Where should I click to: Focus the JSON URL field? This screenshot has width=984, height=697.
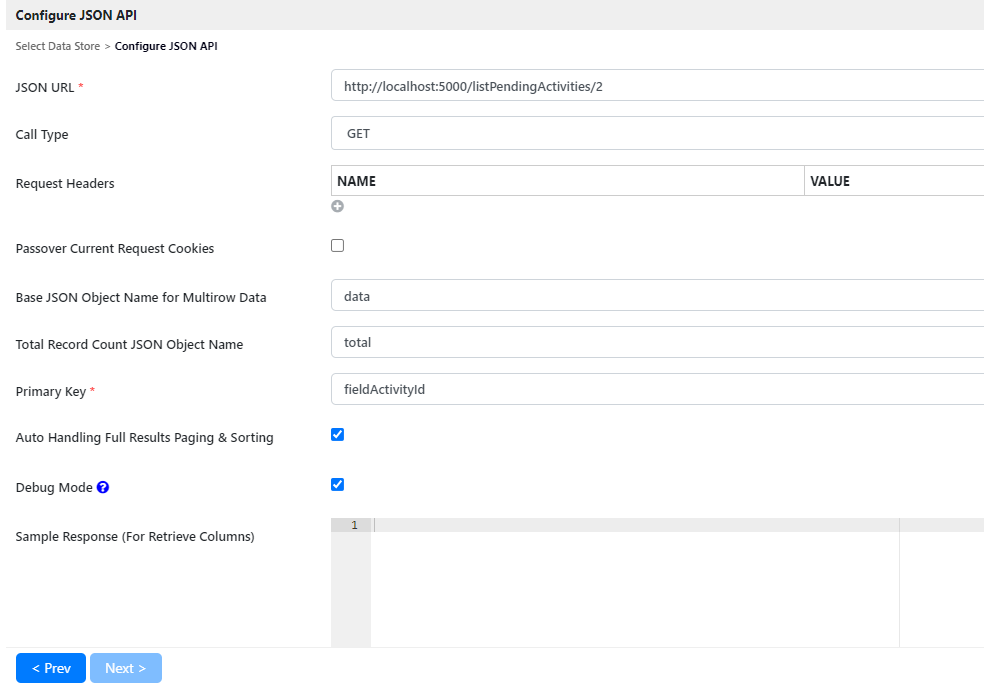click(x=657, y=85)
